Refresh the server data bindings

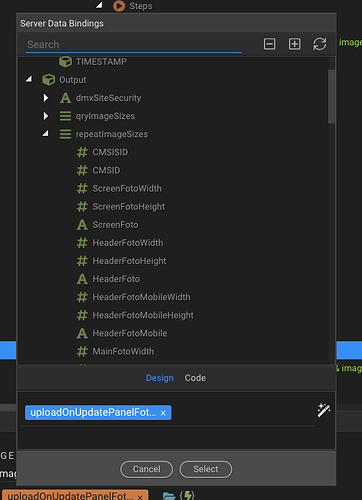(319, 44)
